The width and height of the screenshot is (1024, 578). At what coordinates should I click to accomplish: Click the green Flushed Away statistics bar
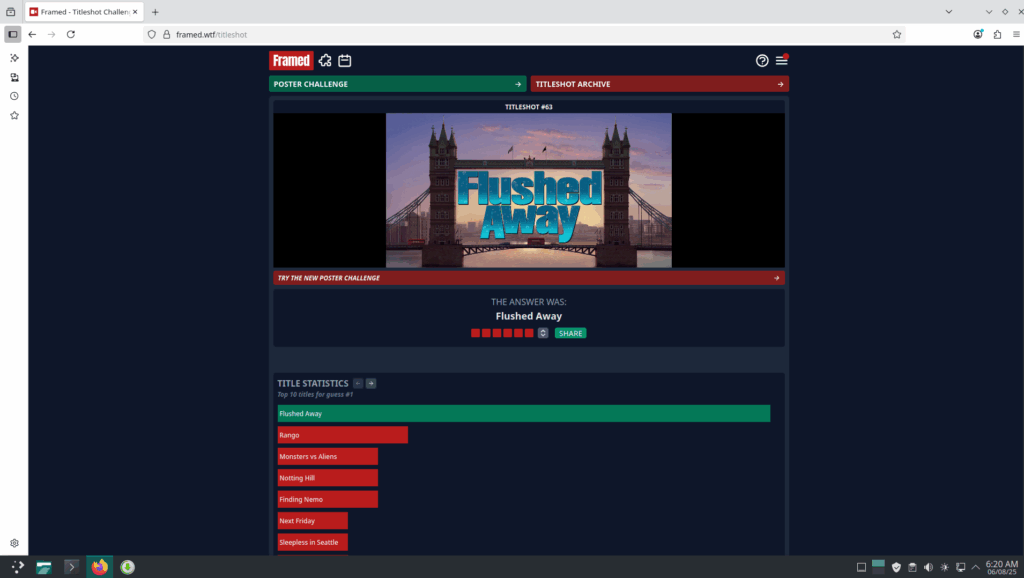coord(523,413)
